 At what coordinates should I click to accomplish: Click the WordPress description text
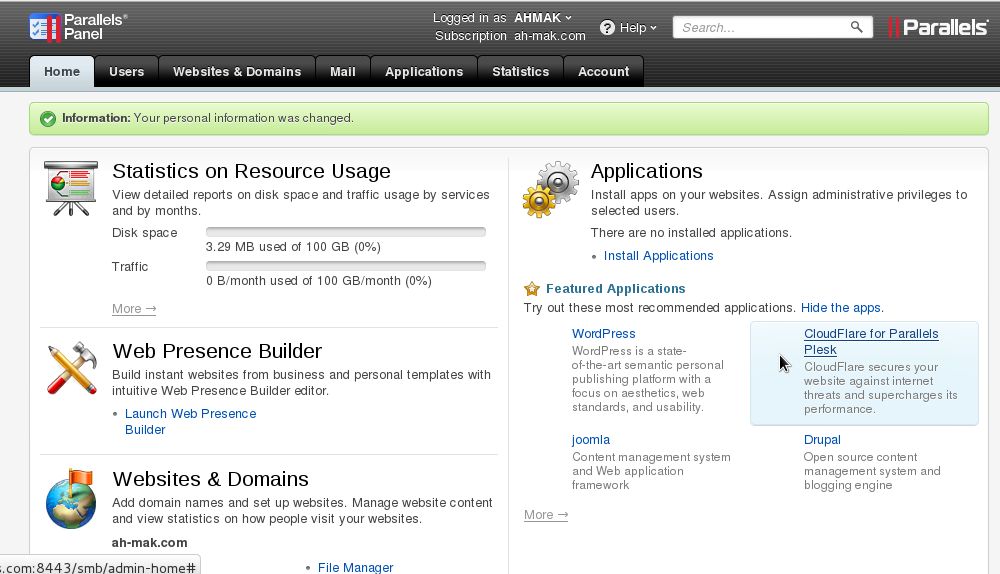pos(647,379)
